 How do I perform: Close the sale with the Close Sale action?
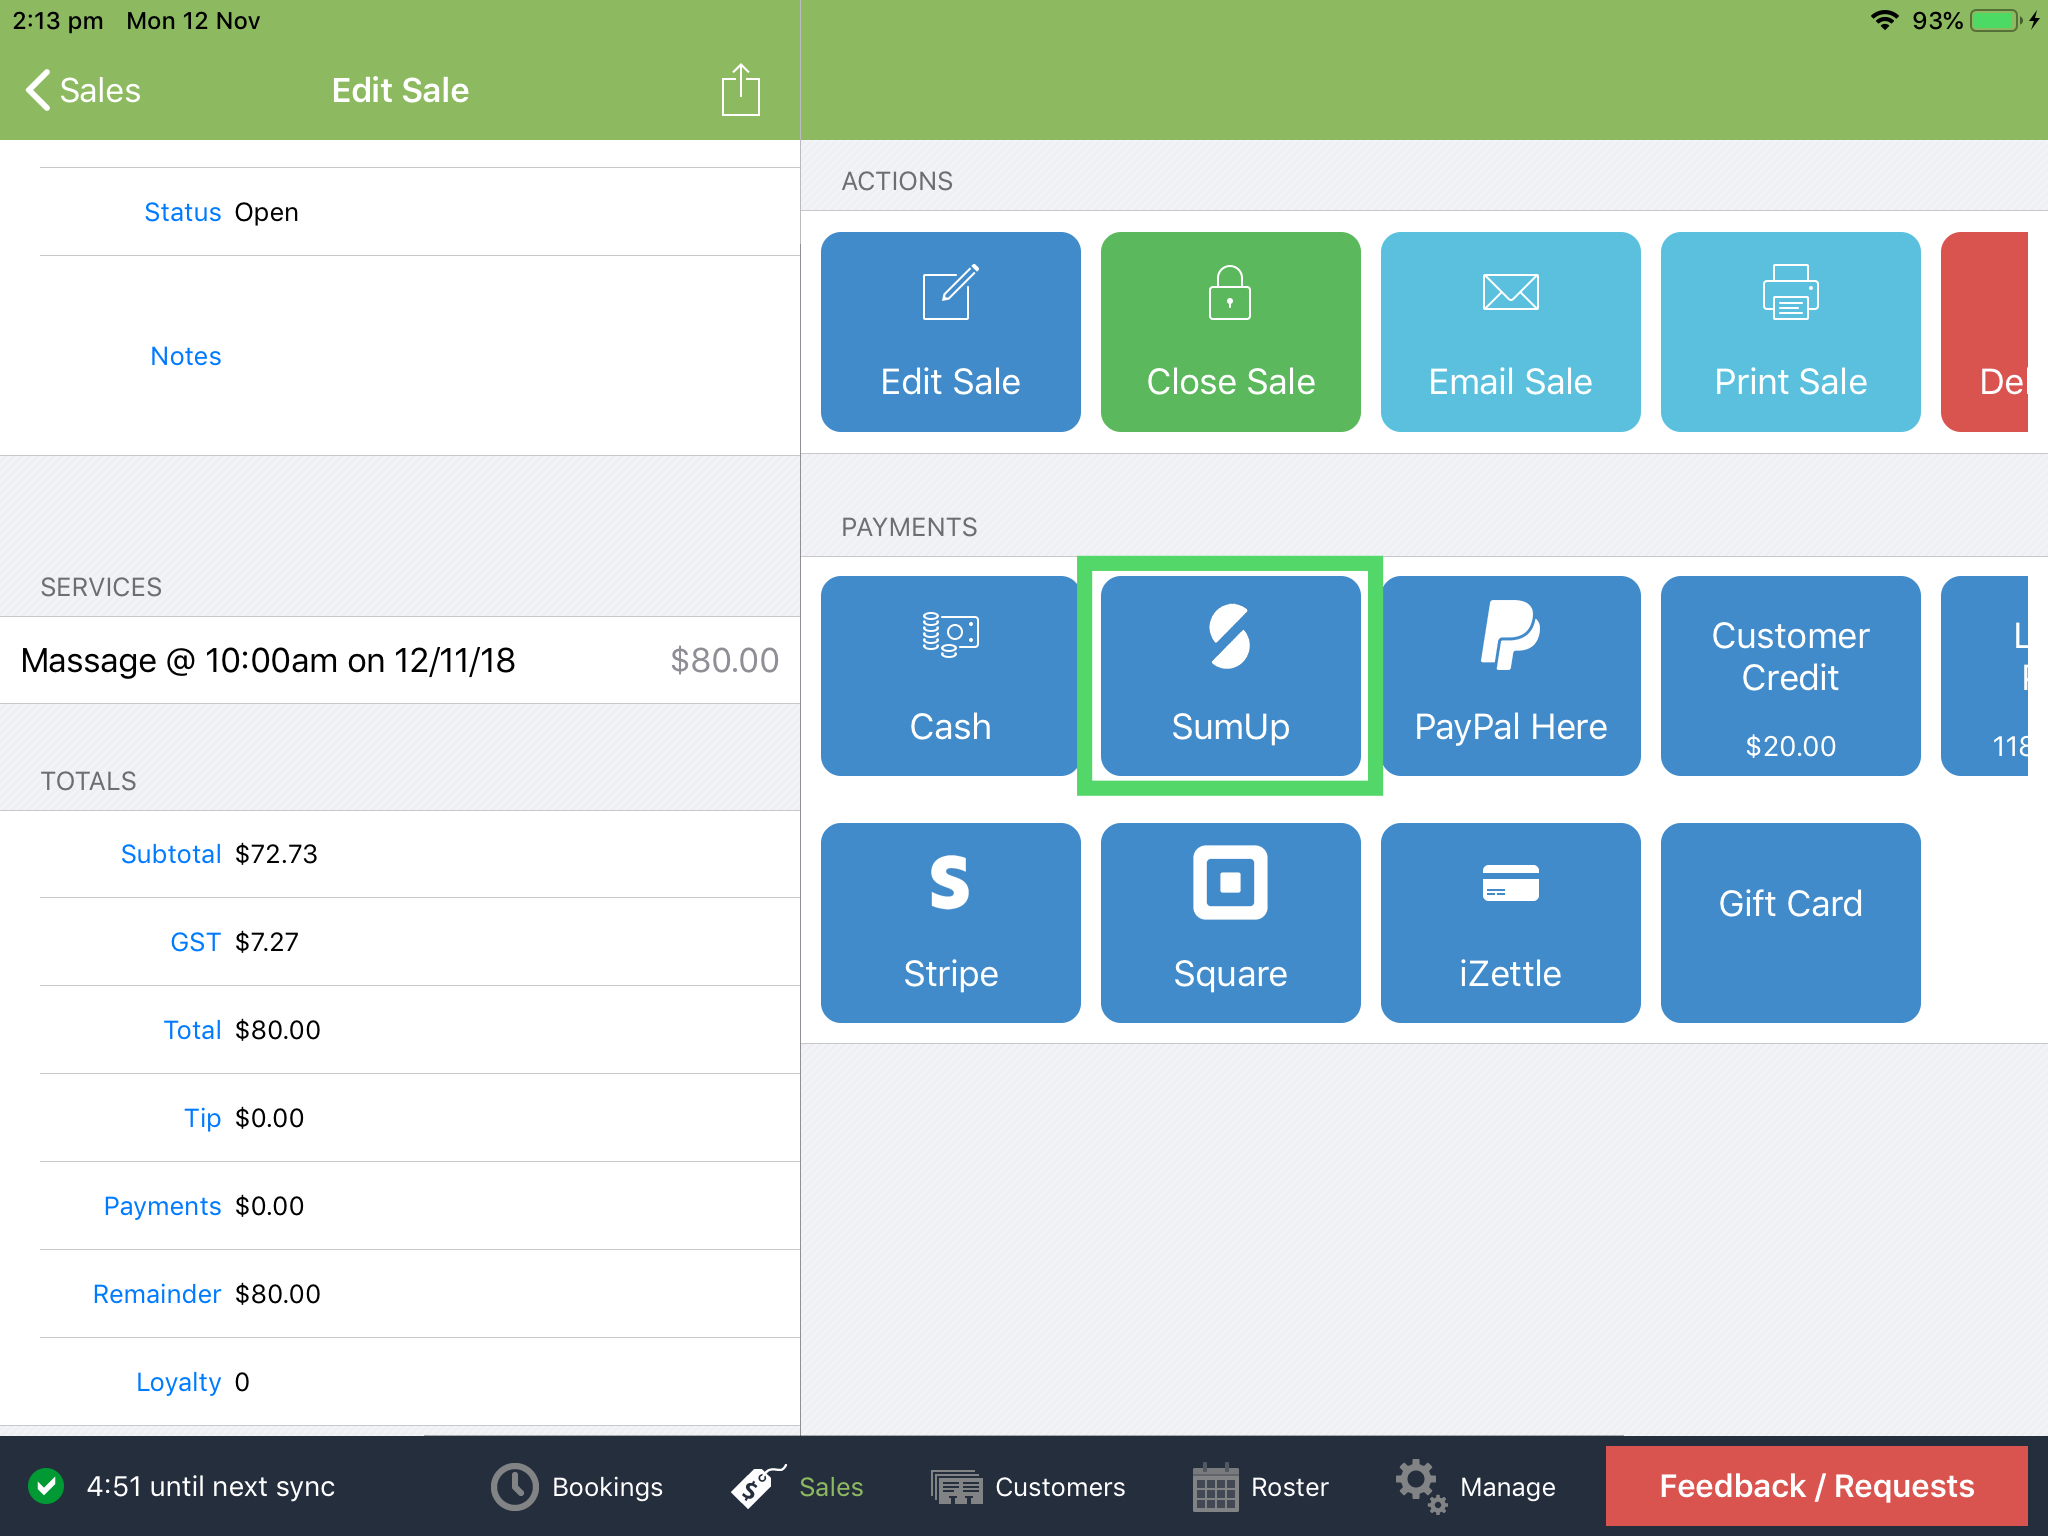pos(1230,332)
